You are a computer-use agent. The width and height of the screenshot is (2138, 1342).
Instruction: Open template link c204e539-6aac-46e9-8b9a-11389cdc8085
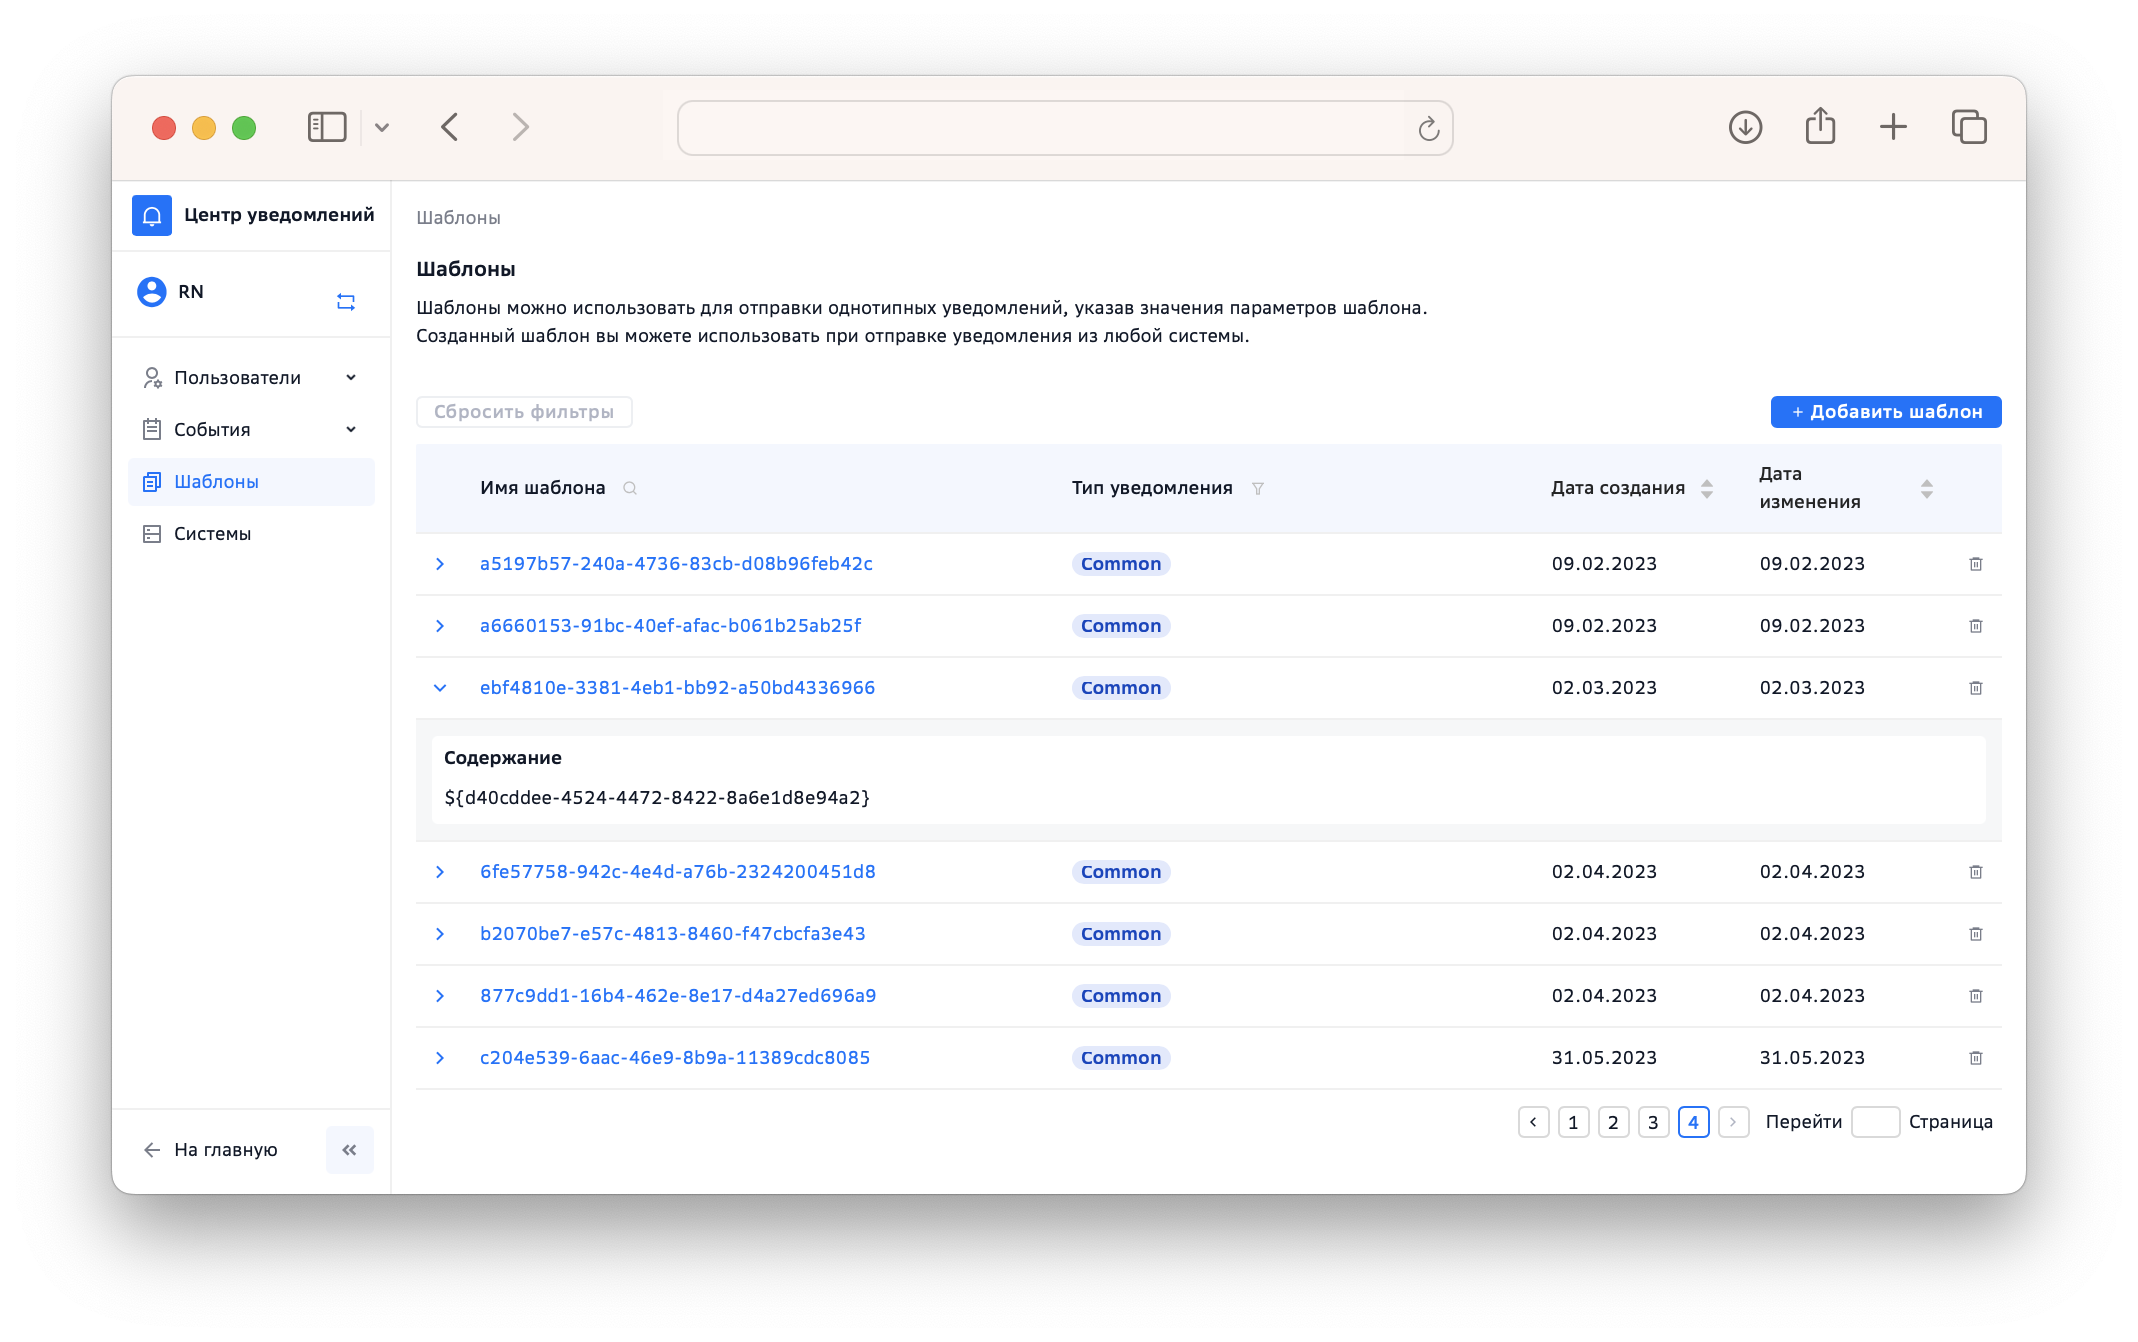675,1058
